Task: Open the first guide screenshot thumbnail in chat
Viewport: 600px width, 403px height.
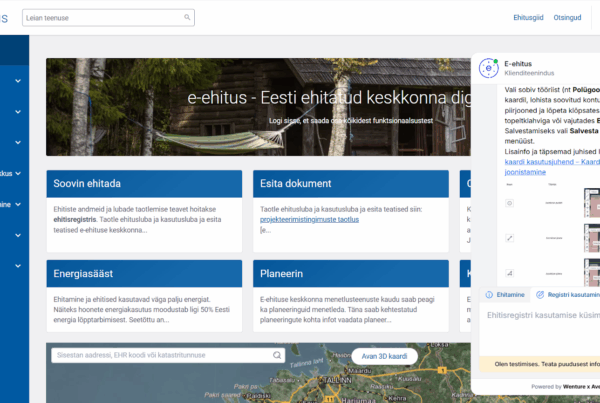Action: [x=592, y=203]
